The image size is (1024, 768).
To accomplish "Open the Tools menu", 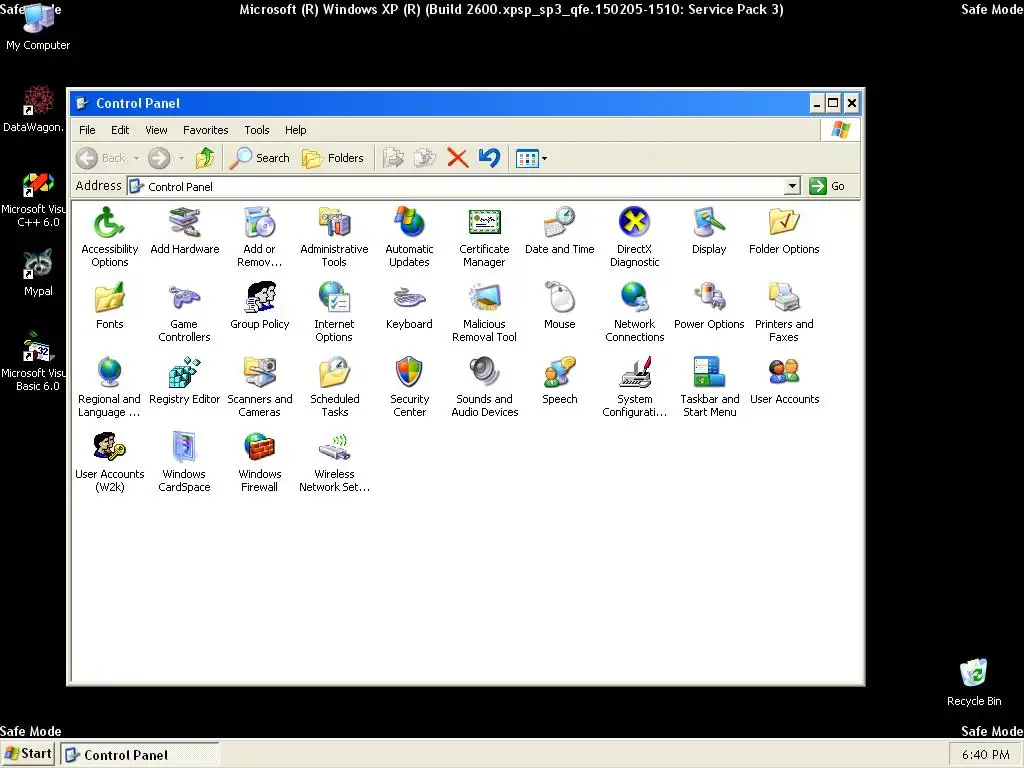I will [257, 130].
